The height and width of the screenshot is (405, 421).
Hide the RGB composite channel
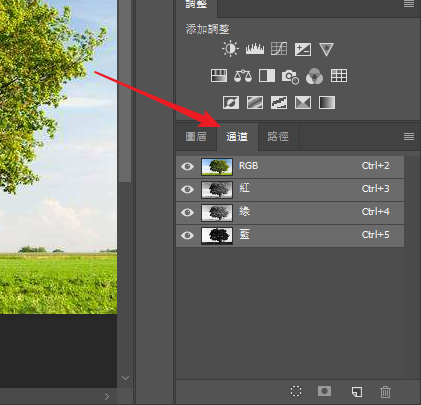pyautogui.click(x=187, y=166)
